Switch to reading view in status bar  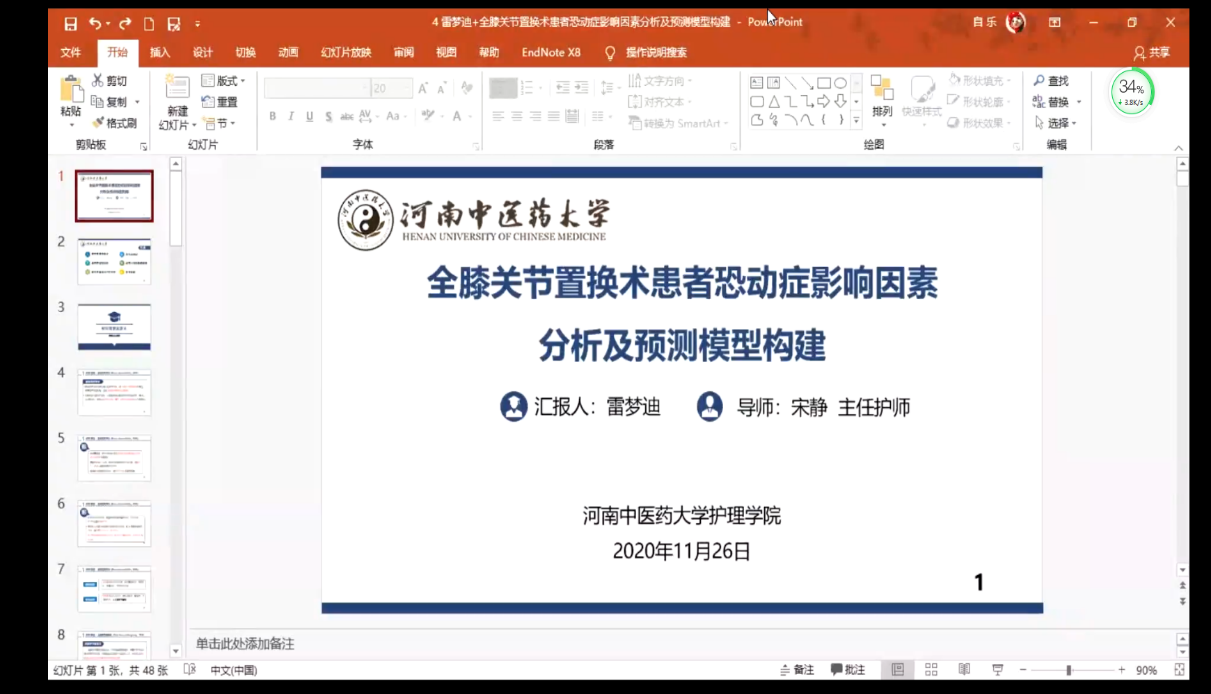click(x=964, y=670)
